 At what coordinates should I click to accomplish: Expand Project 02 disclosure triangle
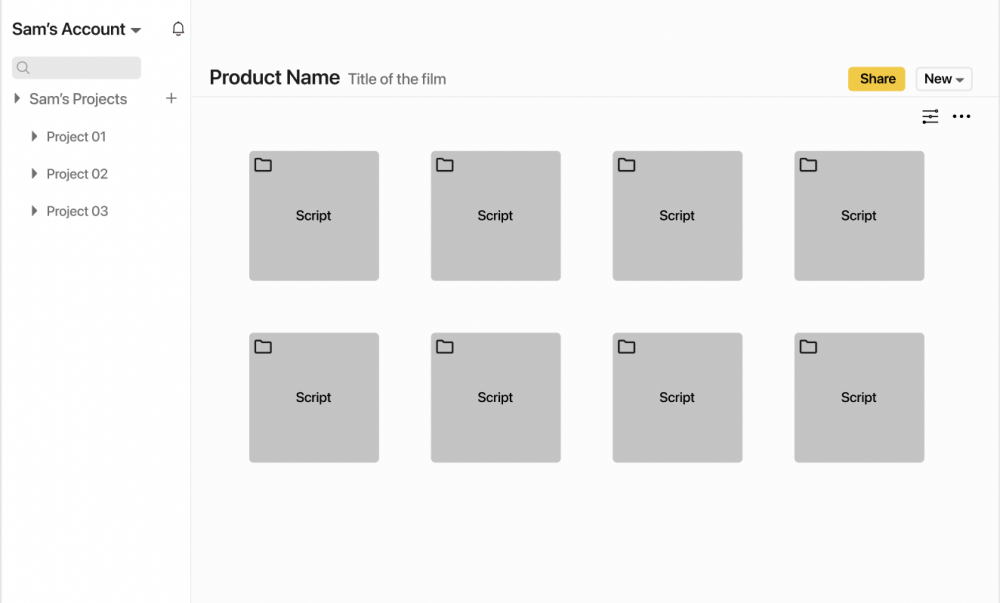coord(34,173)
